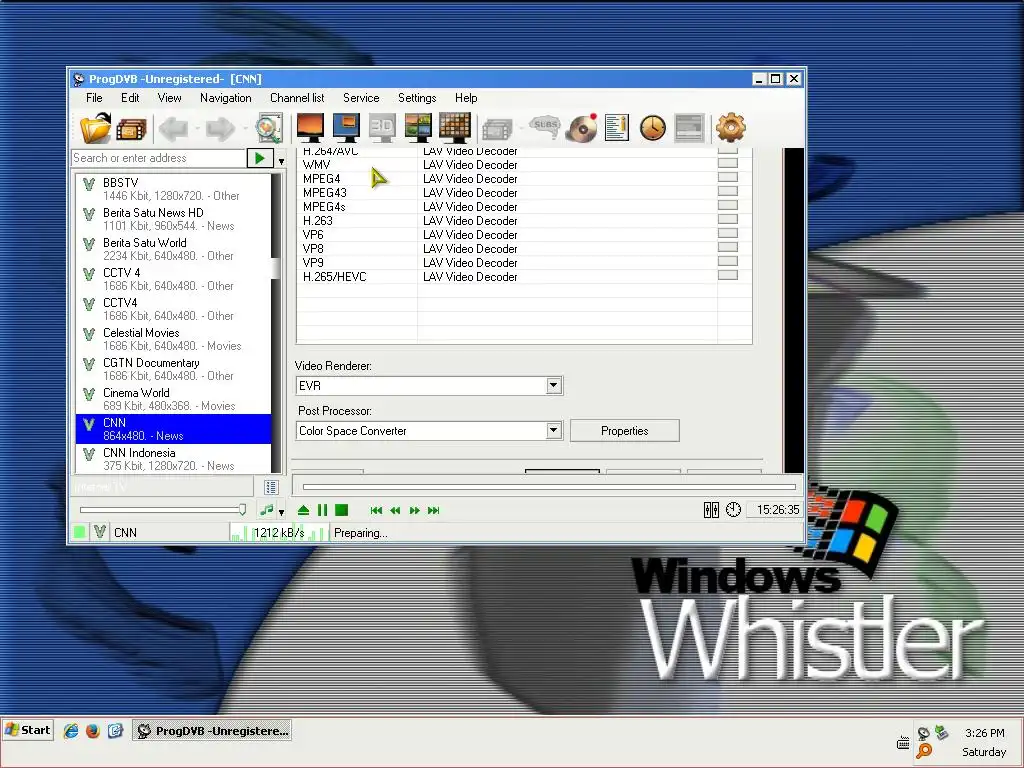Click the green square status indicator
Image resolution: width=1024 pixels, height=768 pixels.
pyautogui.click(x=80, y=532)
